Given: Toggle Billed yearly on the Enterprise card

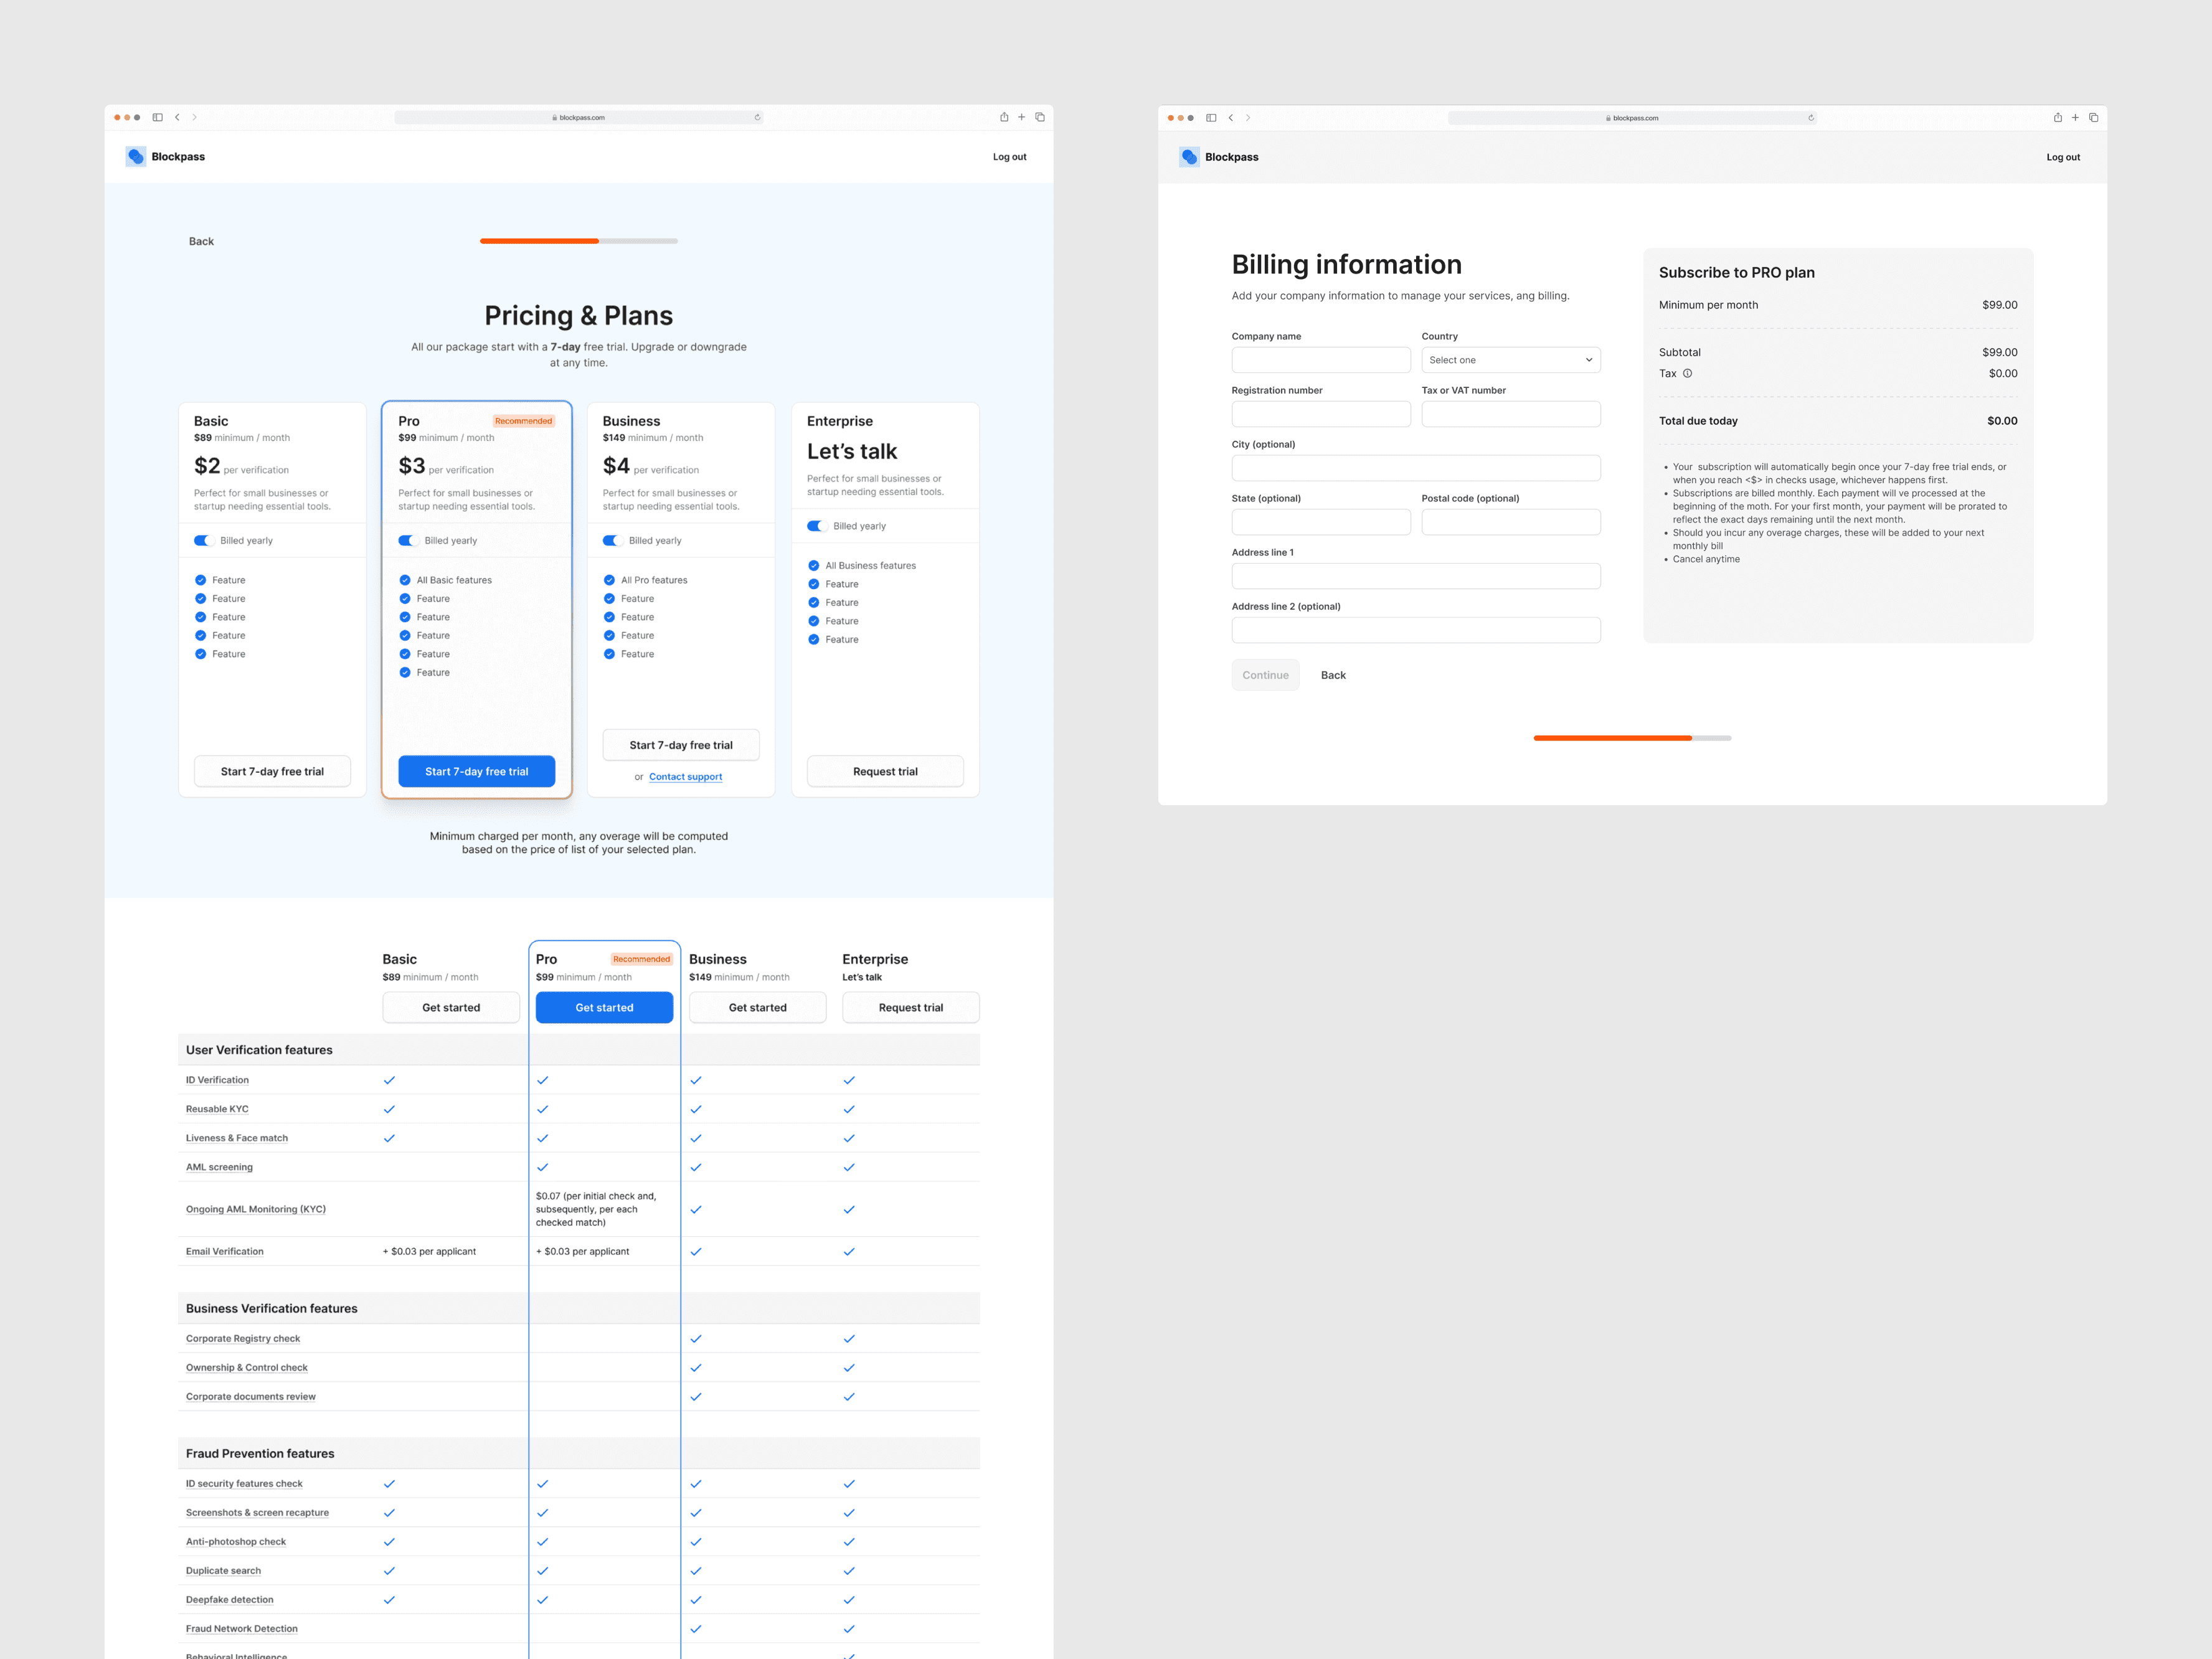Looking at the screenshot, I should [818, 525].
